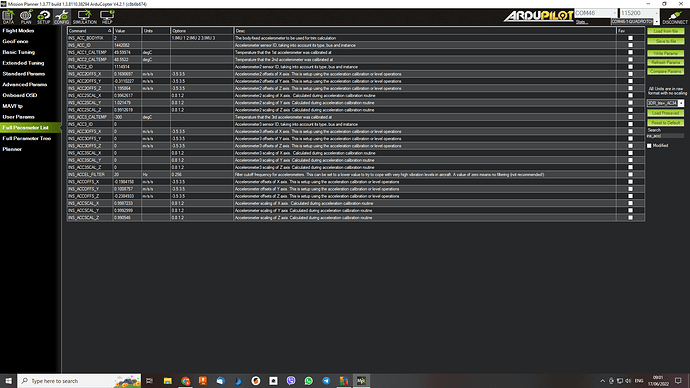Toggle favorite for INS_ACC2_ID
The height and width of the screenshot is (388, 690).
[x=630, y=67]
